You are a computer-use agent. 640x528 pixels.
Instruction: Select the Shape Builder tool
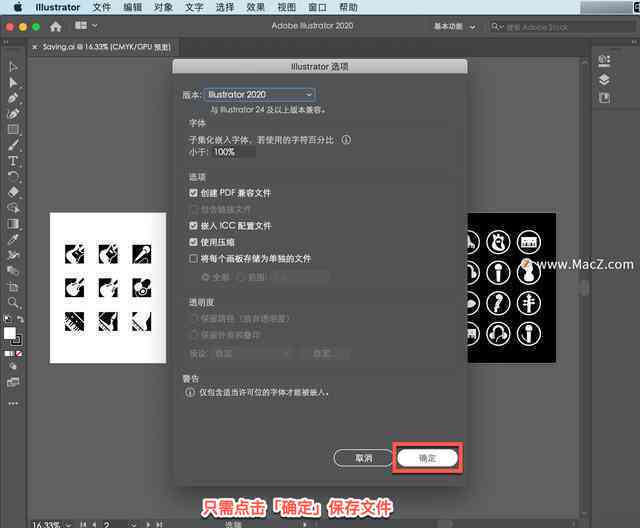point(13,208)
